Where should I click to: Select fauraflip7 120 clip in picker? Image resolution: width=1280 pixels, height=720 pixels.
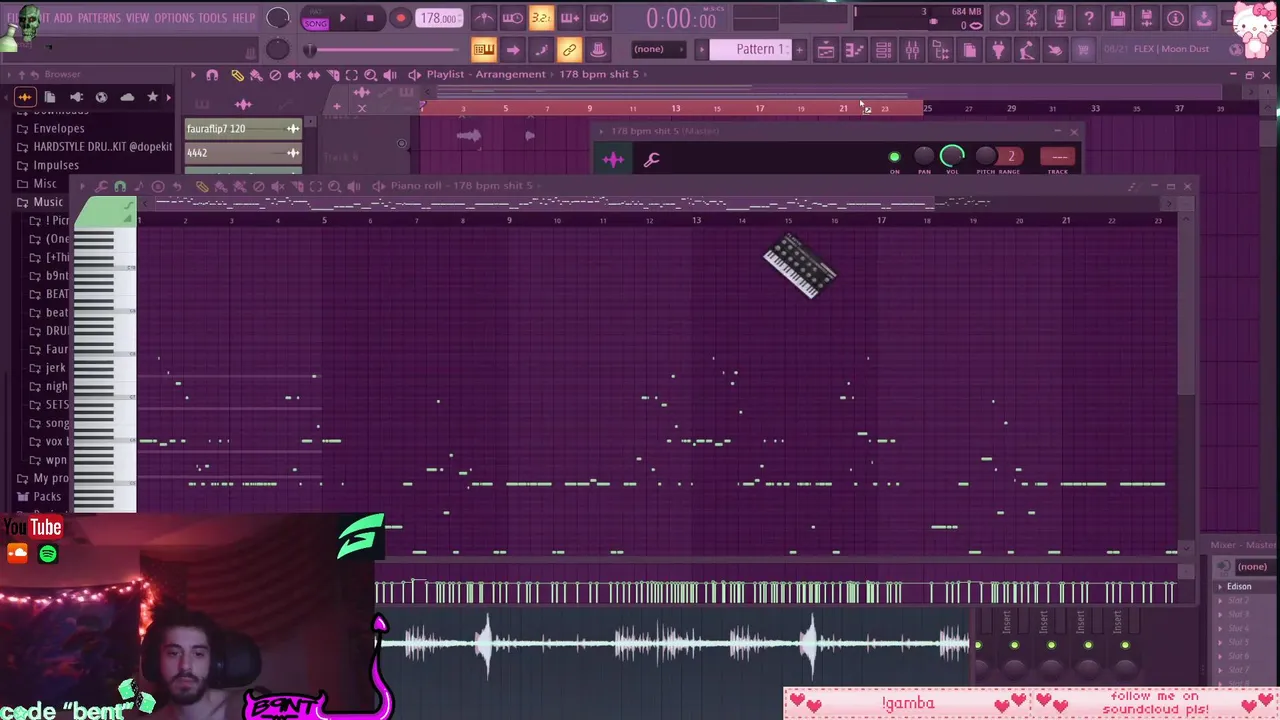(243, 129)
